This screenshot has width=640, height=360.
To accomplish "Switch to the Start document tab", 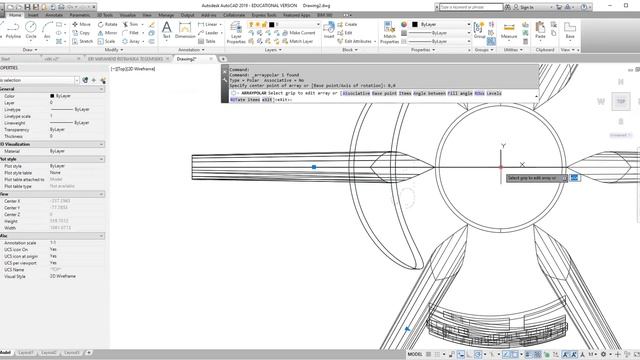I will 5,59.
